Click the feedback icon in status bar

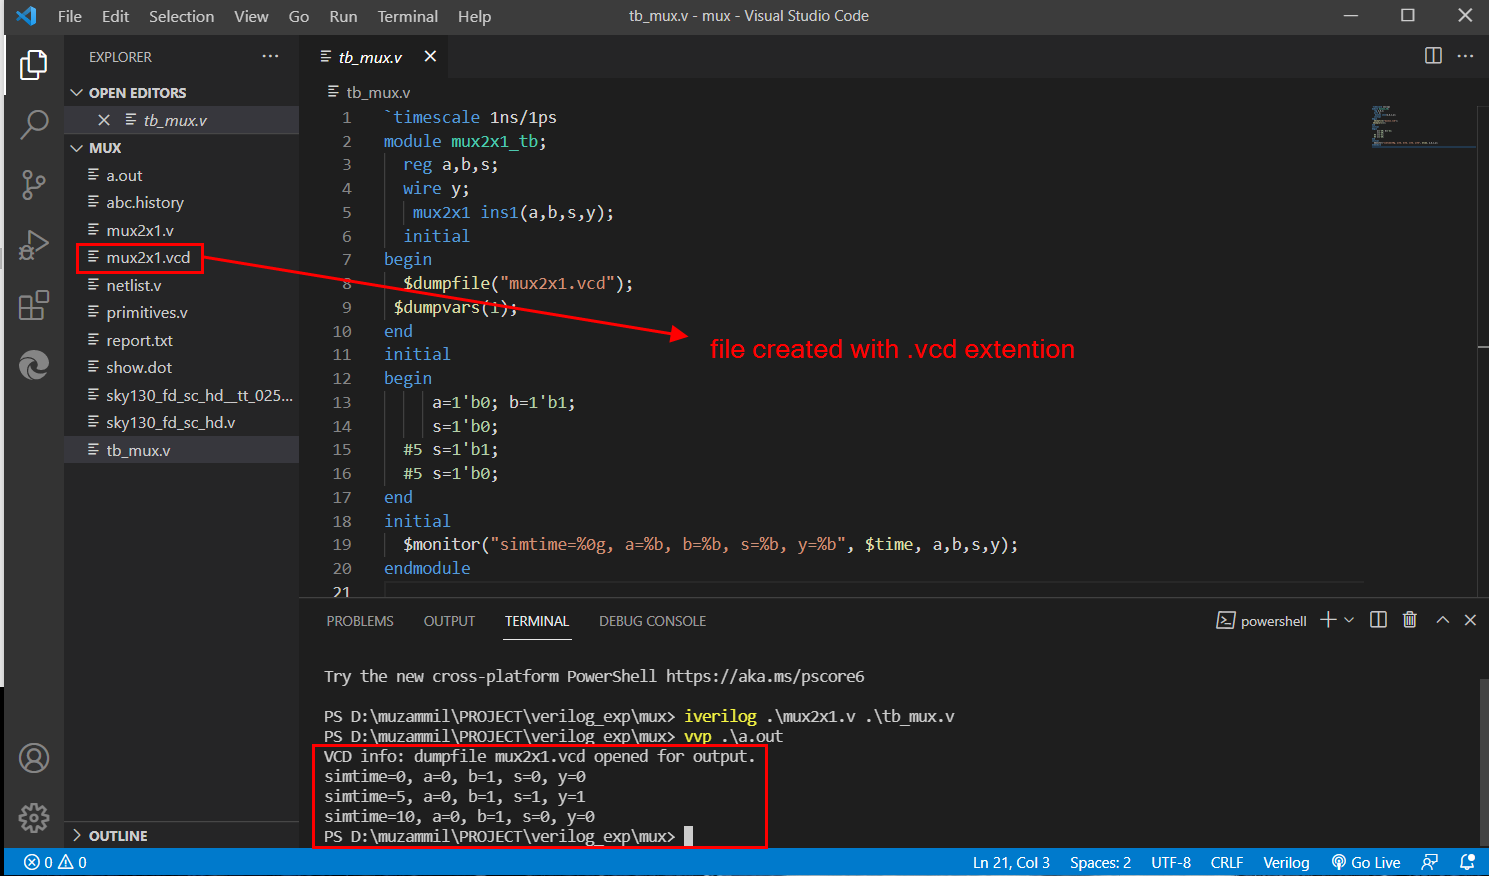[1430, 862]
